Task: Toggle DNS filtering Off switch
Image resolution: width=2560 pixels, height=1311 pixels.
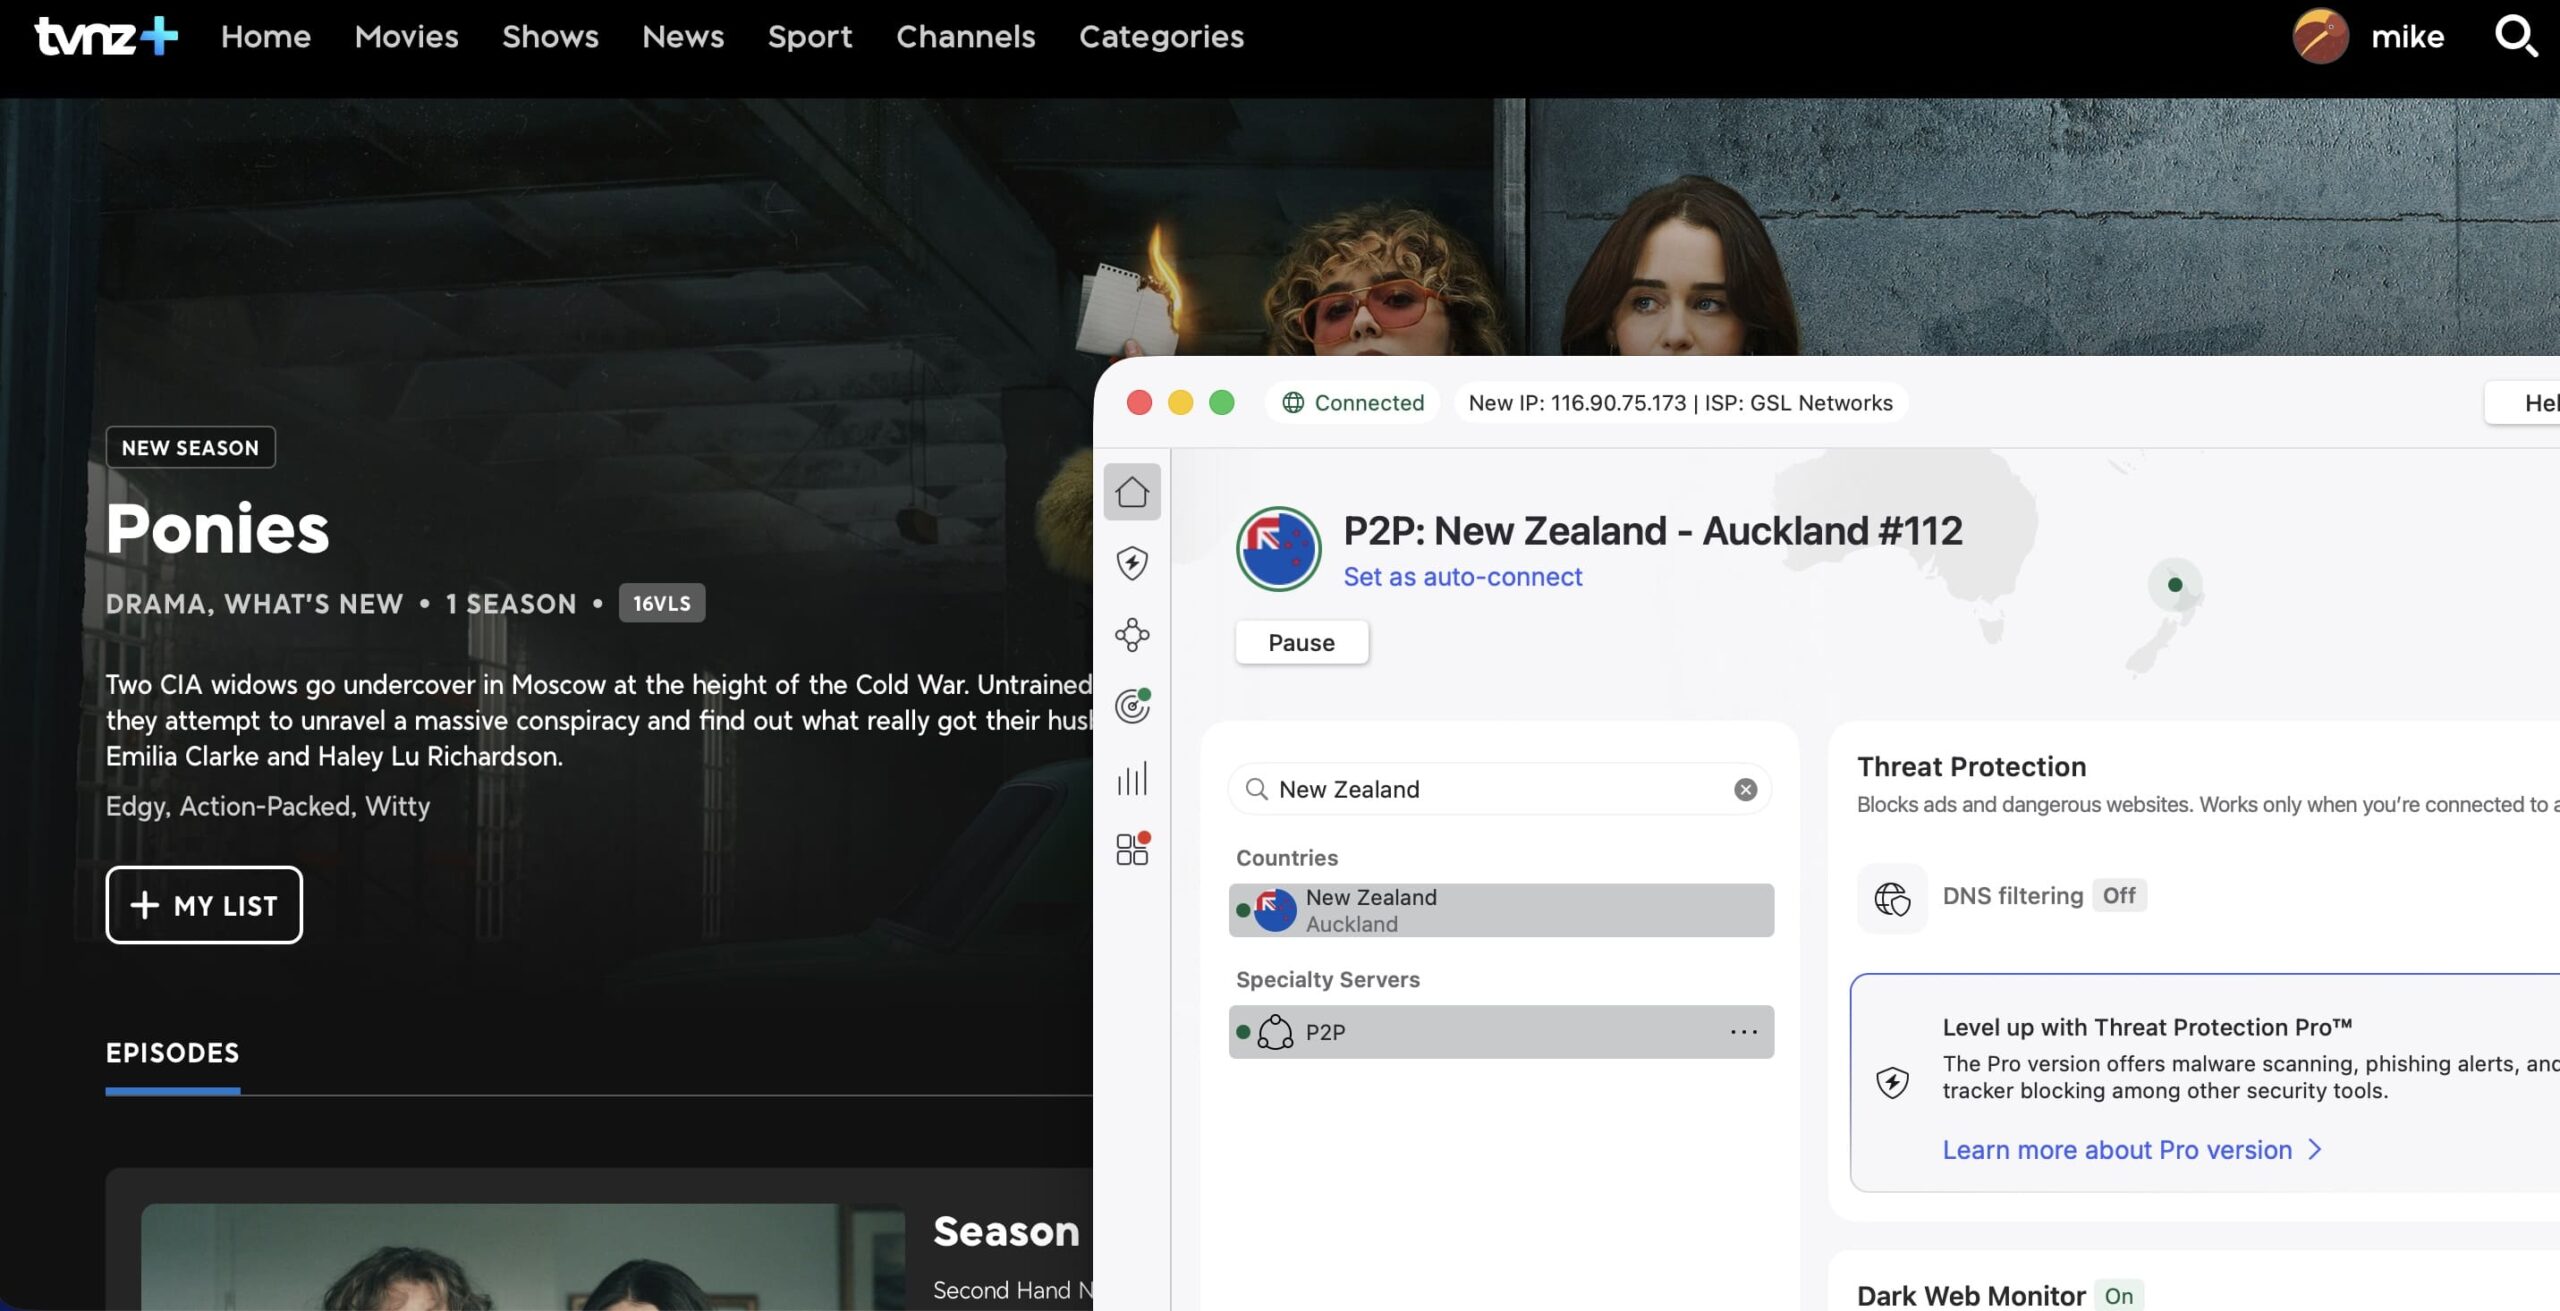Action: tap(2118, 896)
